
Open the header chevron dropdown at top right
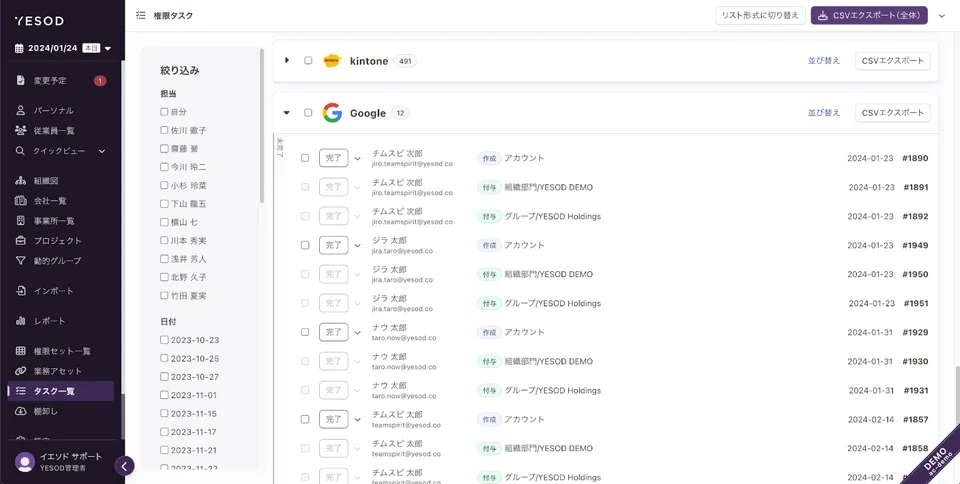click(x=942, y=16)
